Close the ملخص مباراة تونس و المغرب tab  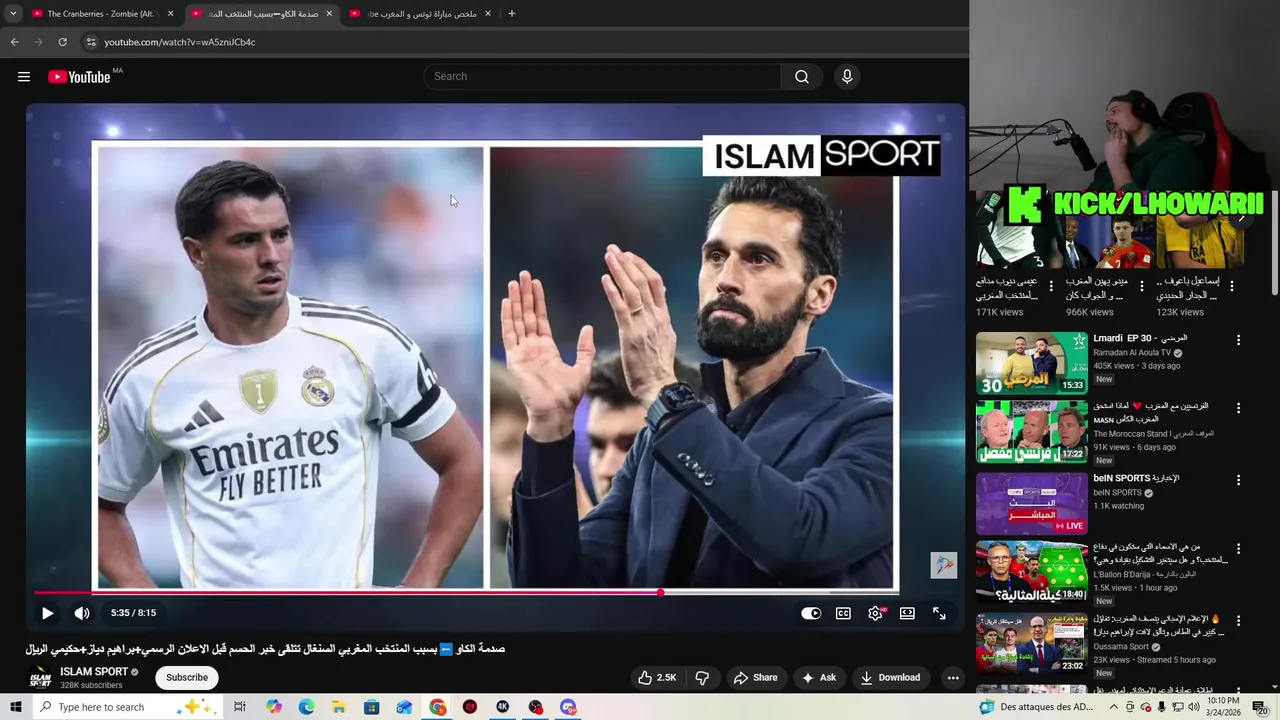click(x=488, y=14)
